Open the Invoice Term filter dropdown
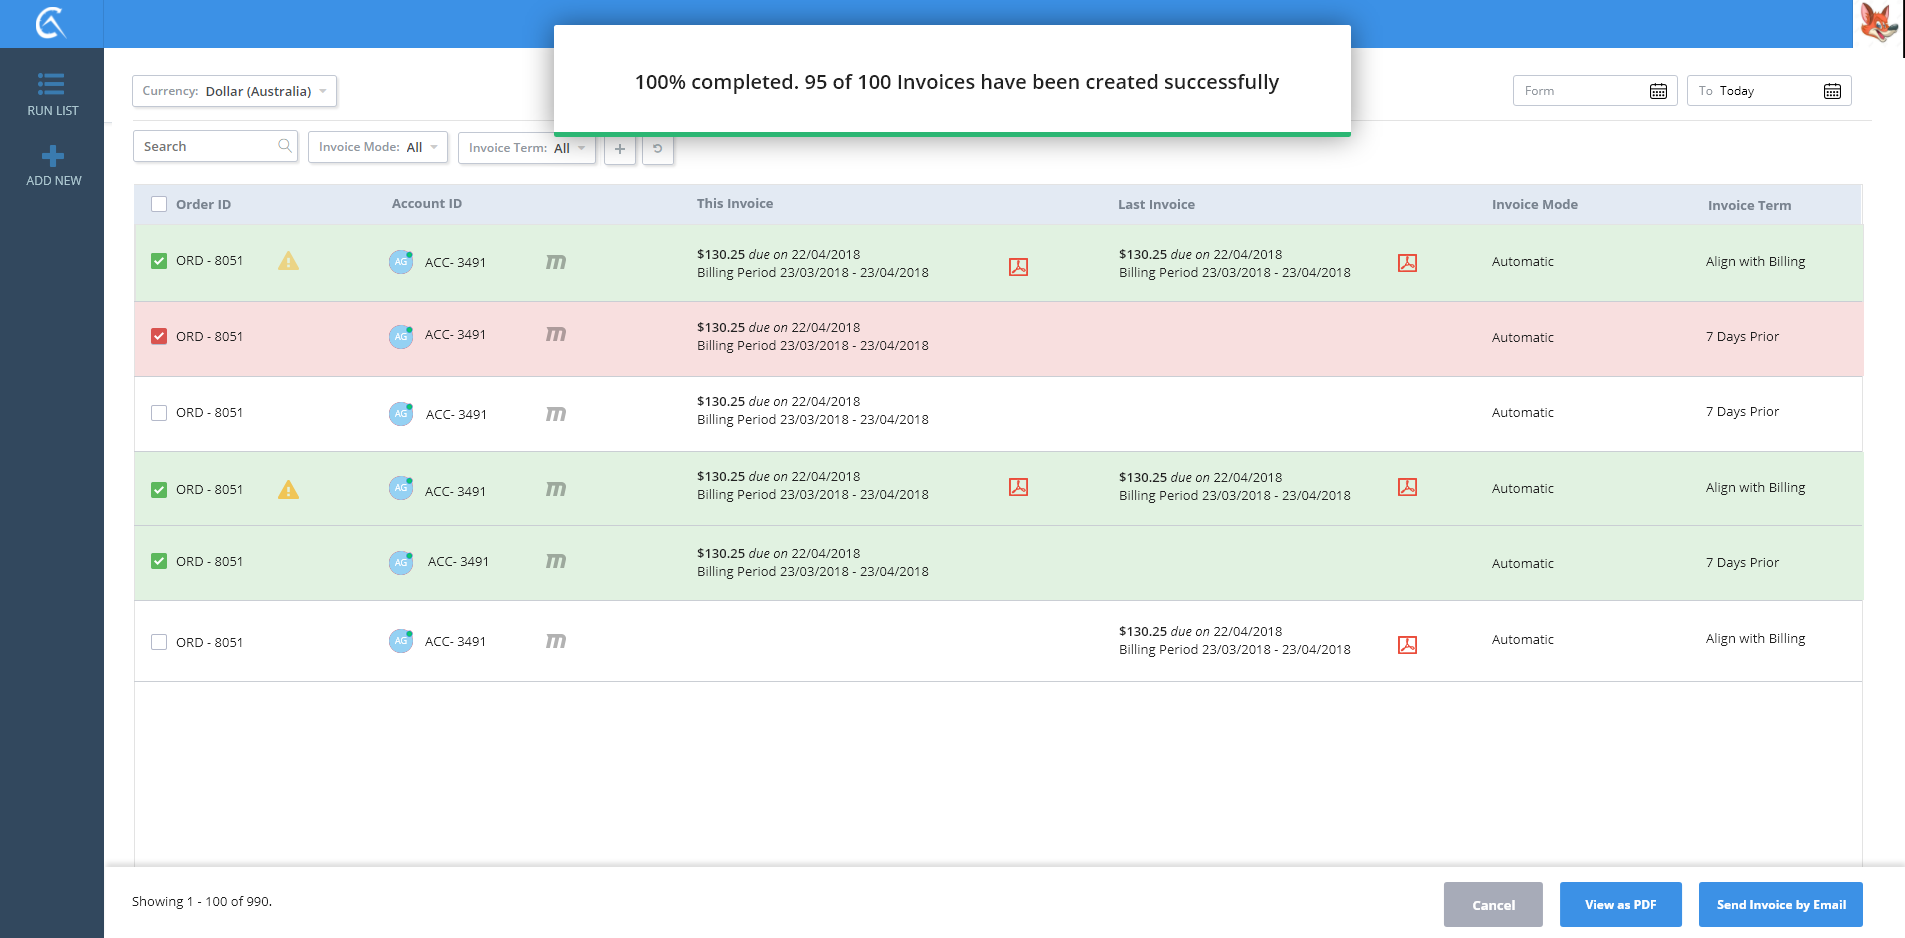The height and width of the screenshot is (938, 1905). [526, 148]
